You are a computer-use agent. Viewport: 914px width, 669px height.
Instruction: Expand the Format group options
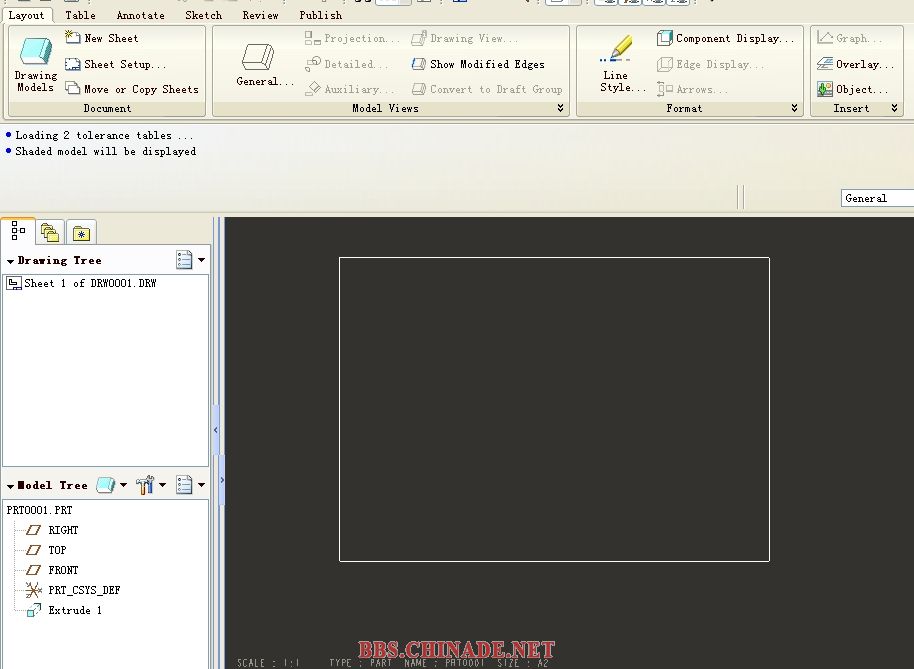pos(794,108)
